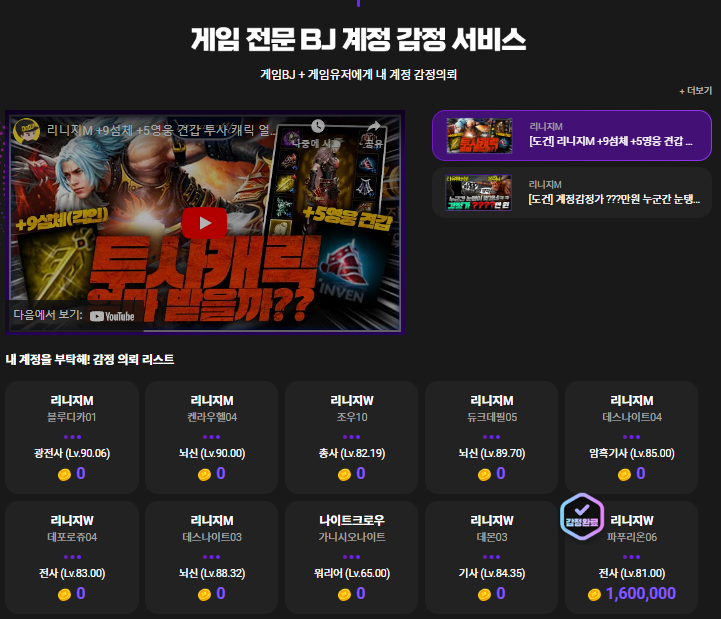Click the 데몬03 server name text
This screenshot has width=721, height=619.
click(x=492, y=537)
